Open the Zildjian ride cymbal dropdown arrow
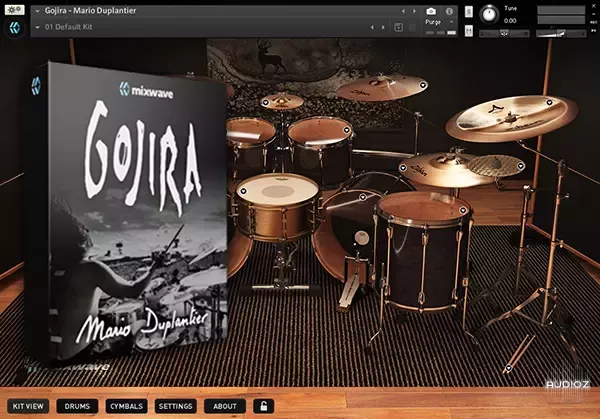Screen dimensions: 600x419 point(403,168)
